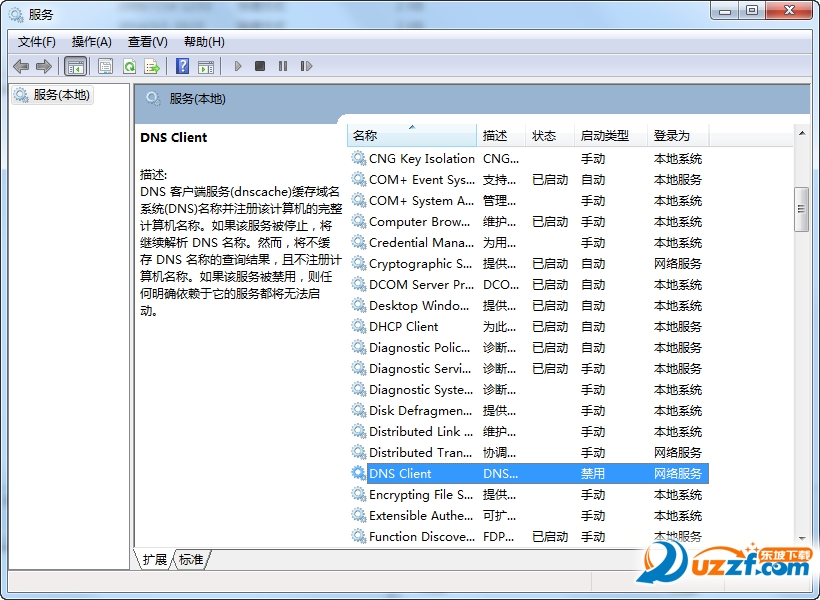Open the 查看(V) menu
Viewport: 820px width, 600px height.
[x=147, y=41]
